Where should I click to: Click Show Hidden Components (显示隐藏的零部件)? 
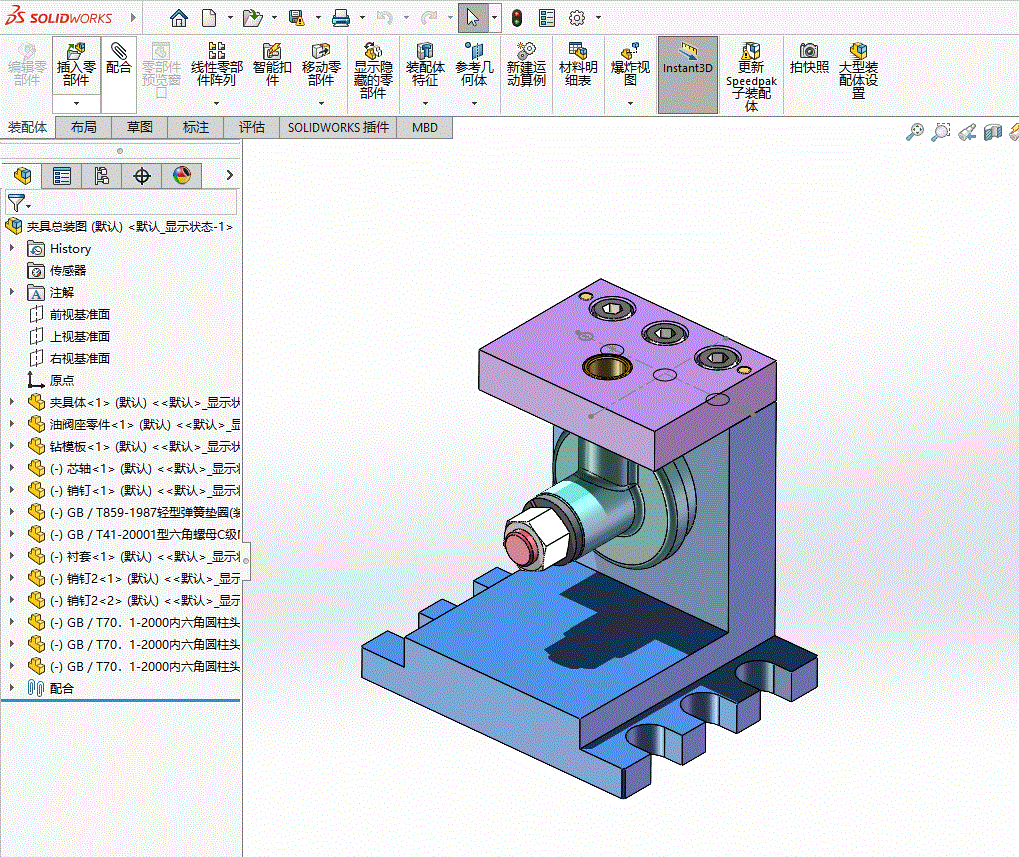[373, 70]
